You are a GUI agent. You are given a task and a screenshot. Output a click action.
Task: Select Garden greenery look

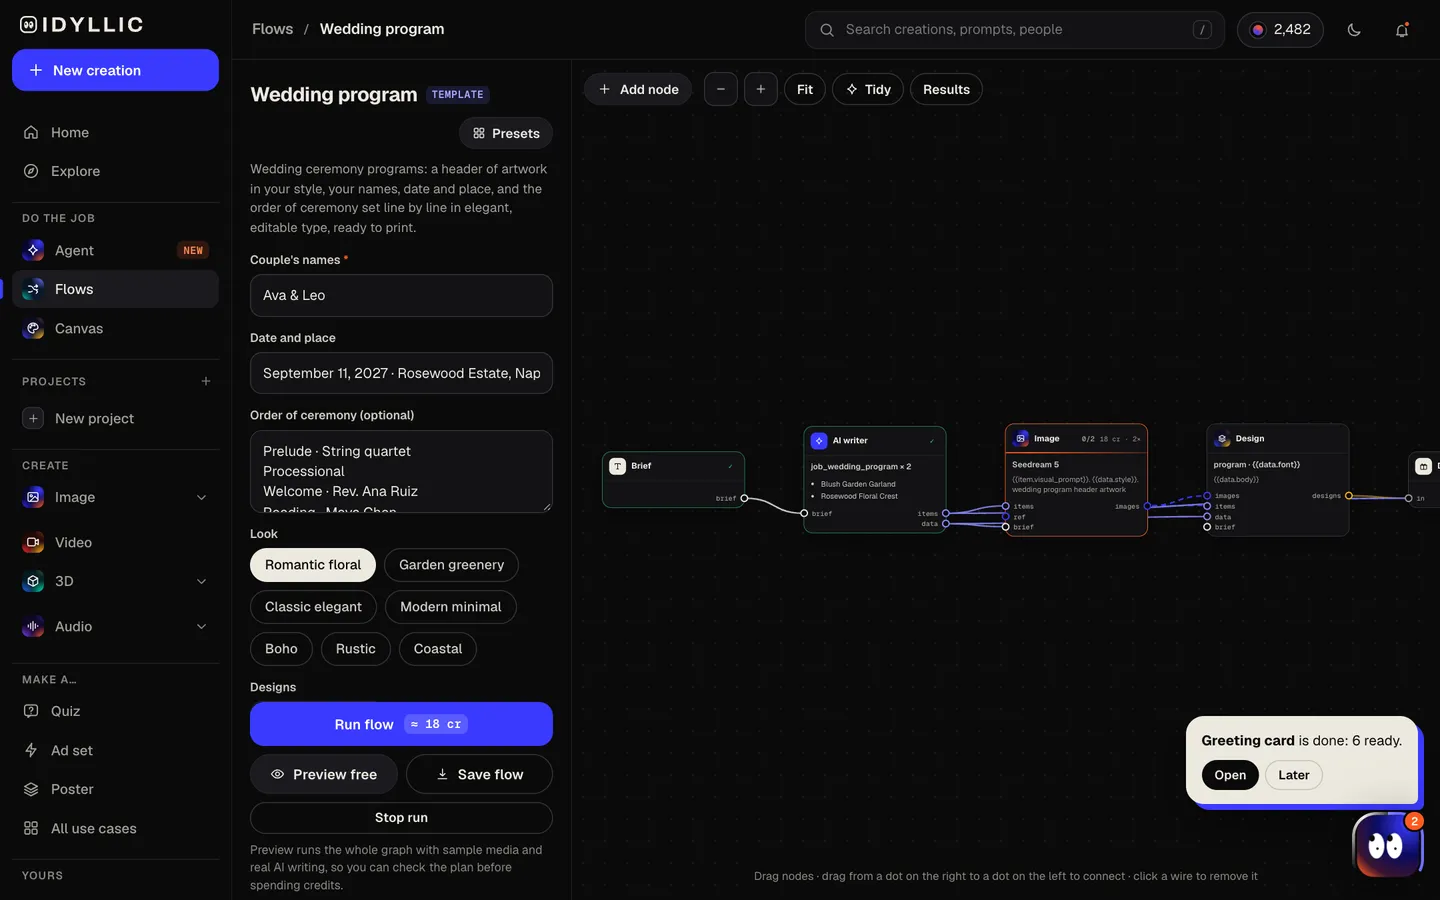point(451,565)
